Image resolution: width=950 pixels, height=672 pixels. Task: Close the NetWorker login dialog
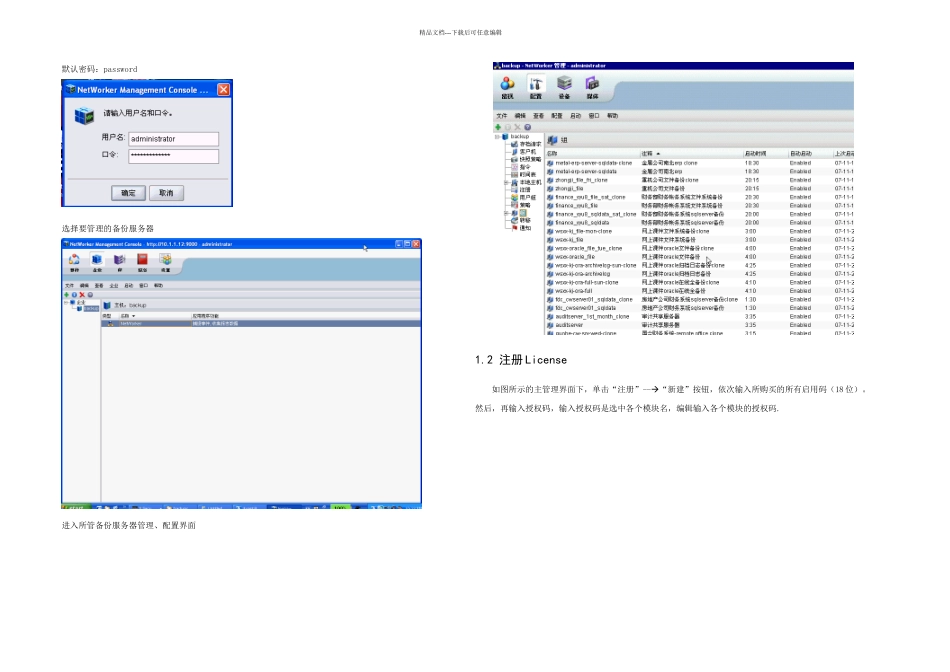coord(224,90)
